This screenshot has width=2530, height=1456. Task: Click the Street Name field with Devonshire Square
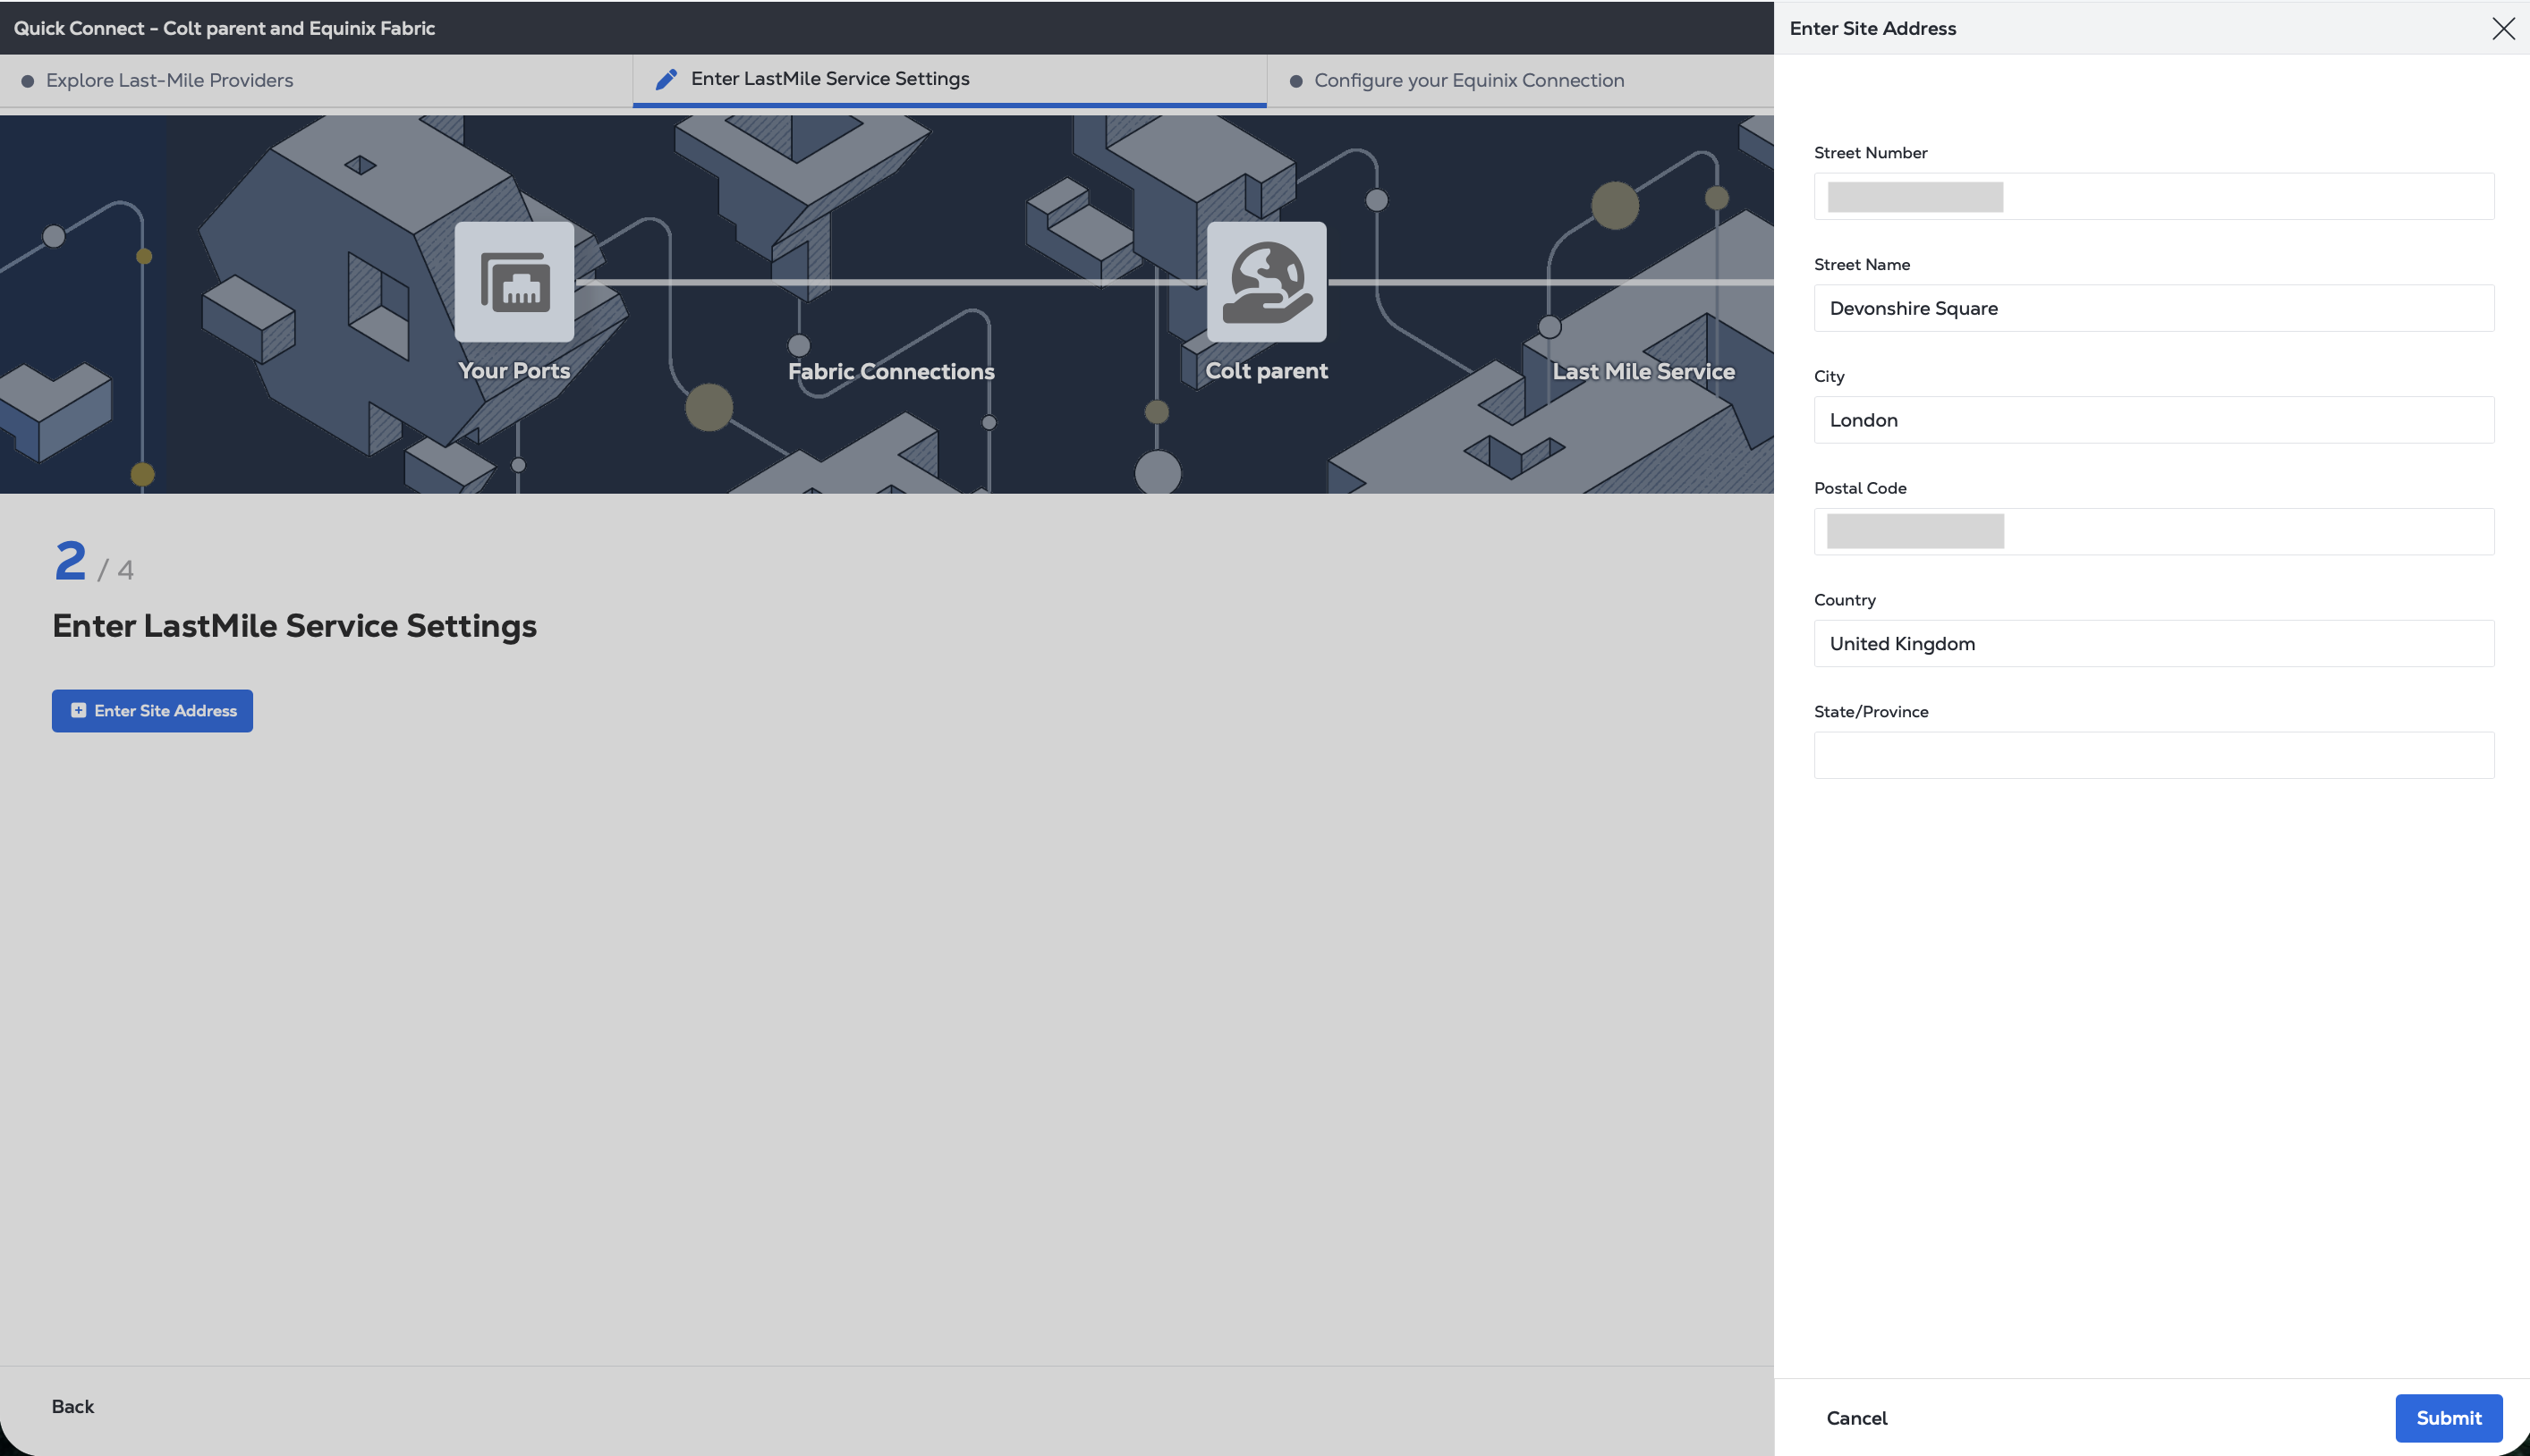point(2153,308)
